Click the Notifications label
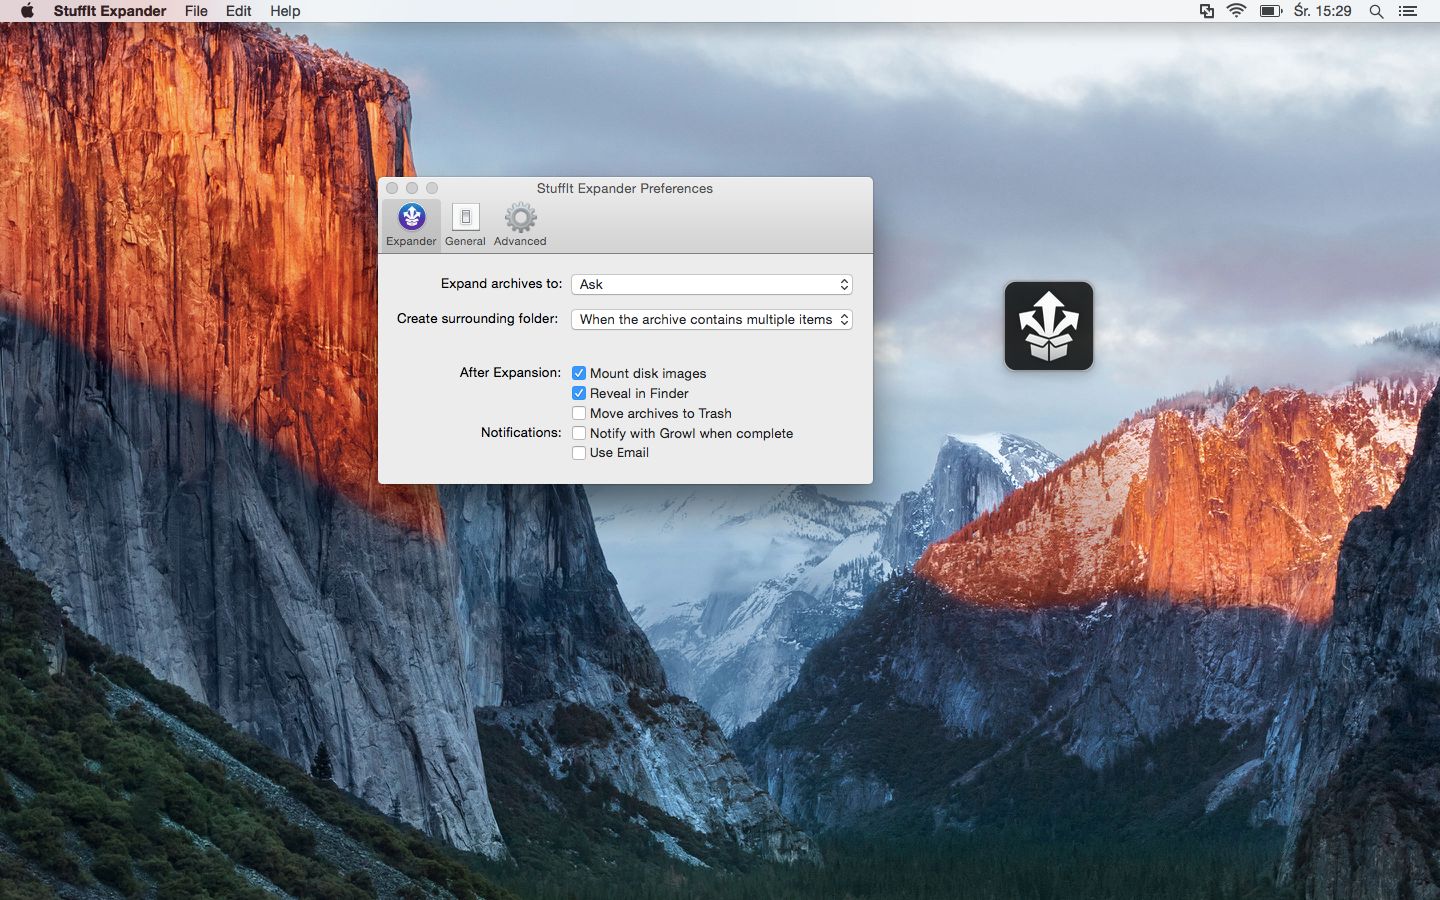This screenshot has height=900, width=1440. (521, 432)
